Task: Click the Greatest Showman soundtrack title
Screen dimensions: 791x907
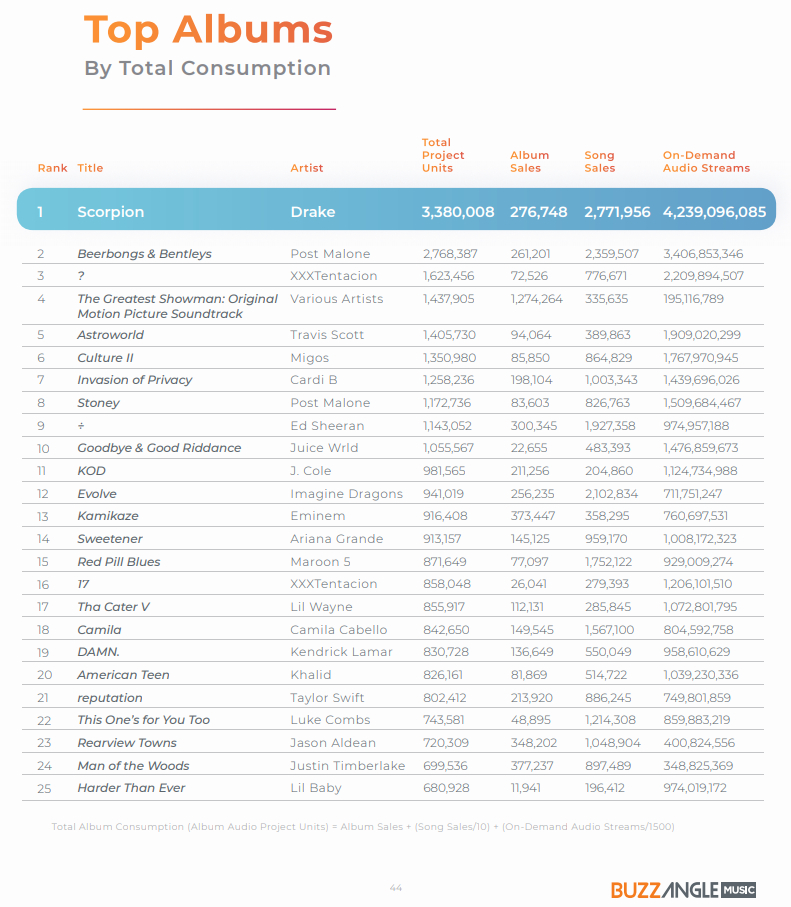Action: pos(177,306)
